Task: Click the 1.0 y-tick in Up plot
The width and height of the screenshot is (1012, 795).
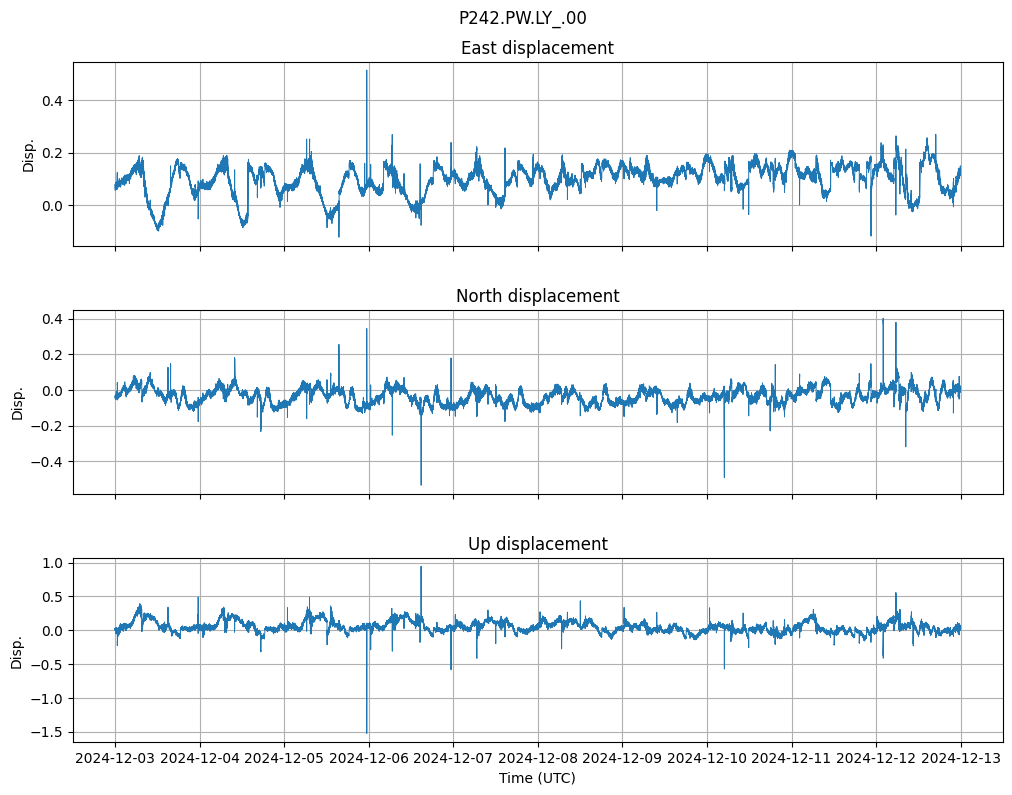Action: [x=53, y=563]
